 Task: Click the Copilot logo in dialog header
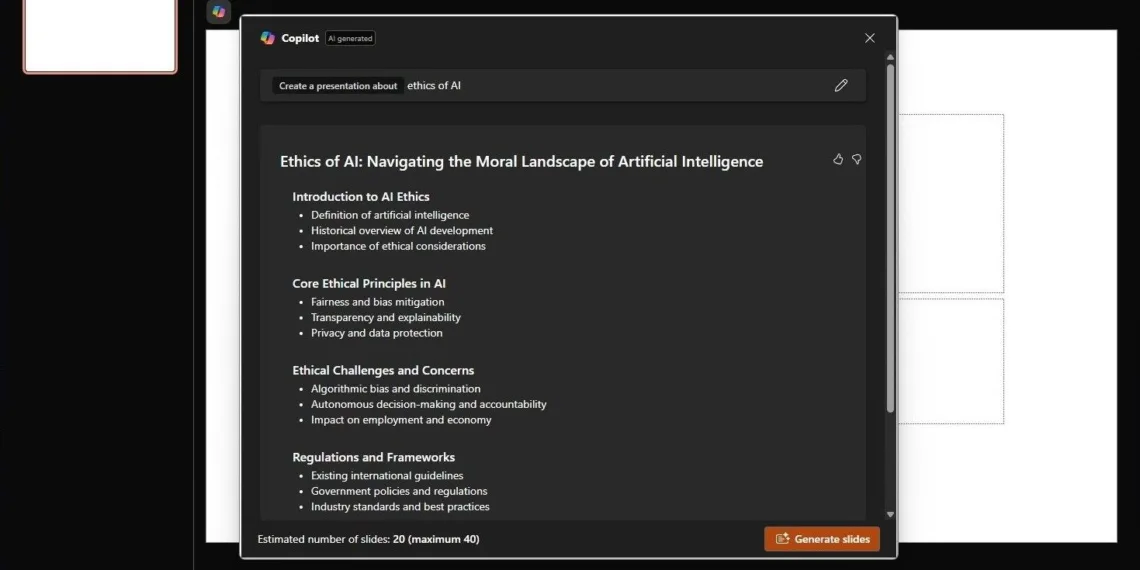(x=268, y=38)
